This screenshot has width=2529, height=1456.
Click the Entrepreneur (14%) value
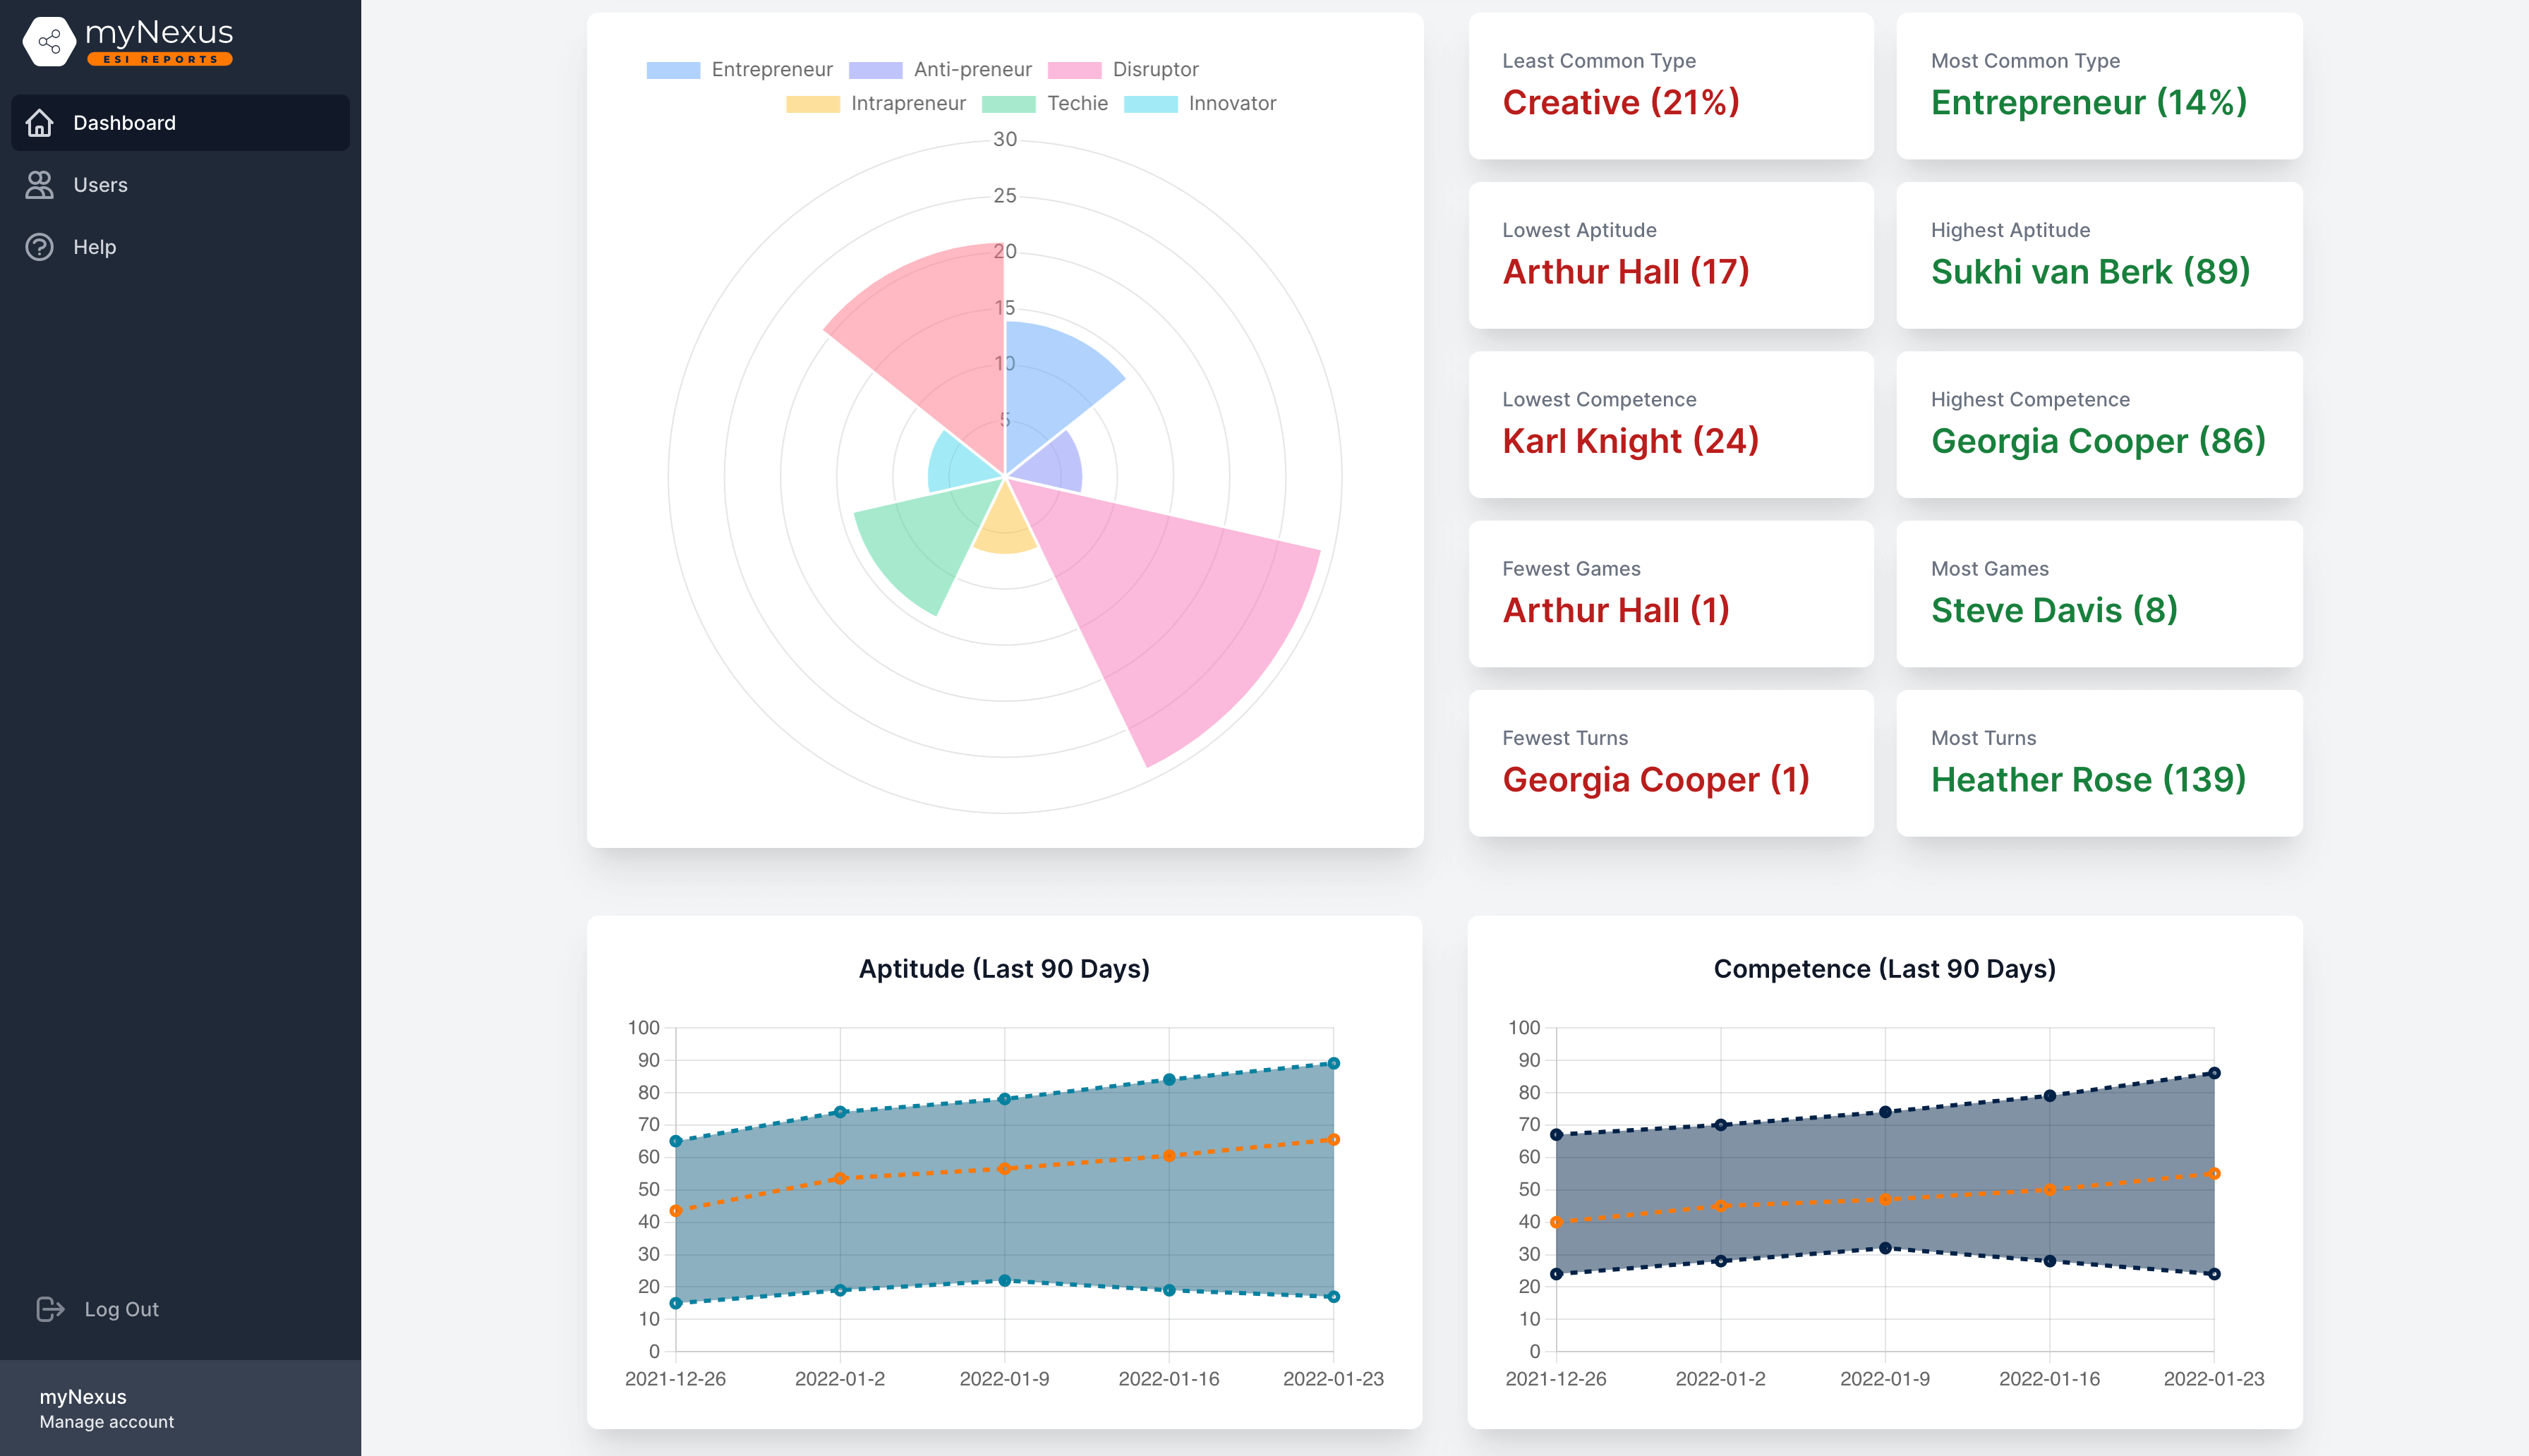tap(2088, 102)
